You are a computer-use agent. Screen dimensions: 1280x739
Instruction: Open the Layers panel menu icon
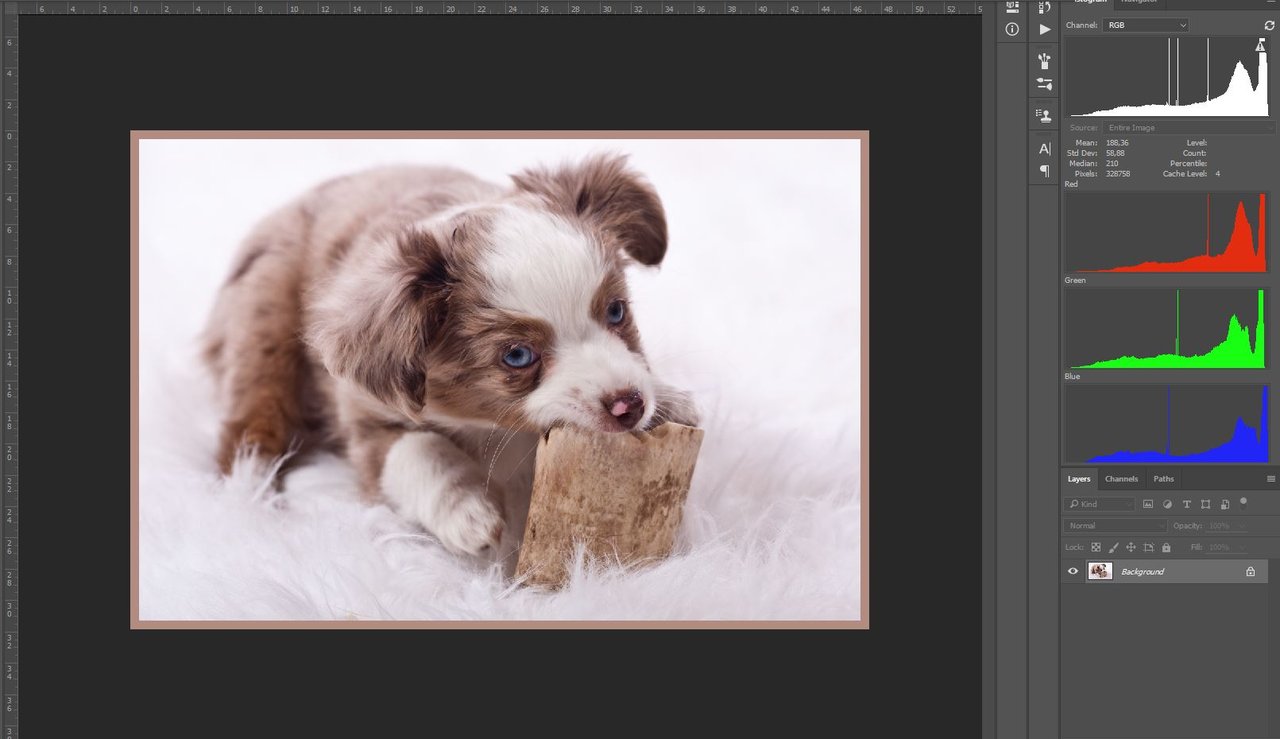coord(1271,479)
